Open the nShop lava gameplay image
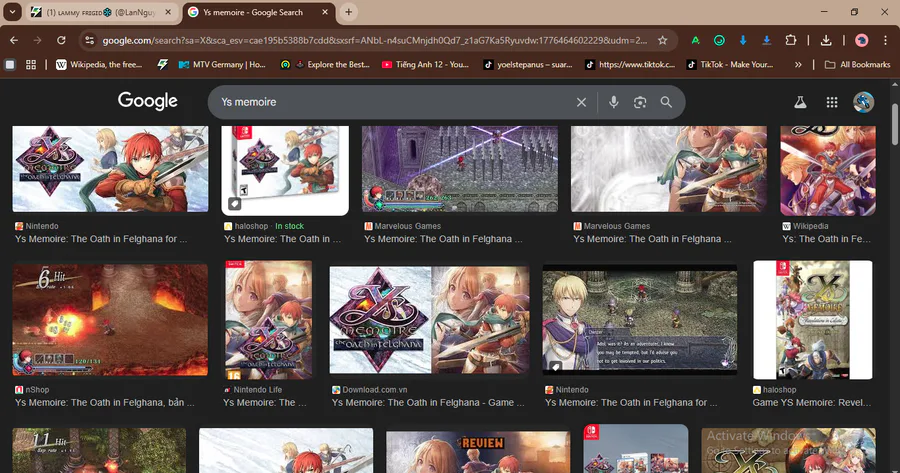900x473 pixels. coord(110,320)
